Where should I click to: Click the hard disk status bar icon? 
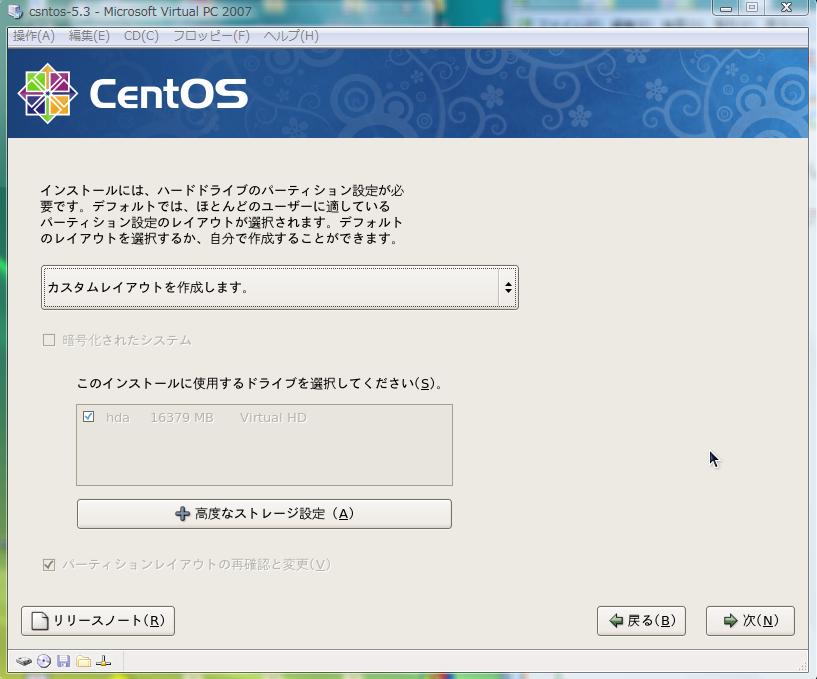24,661
